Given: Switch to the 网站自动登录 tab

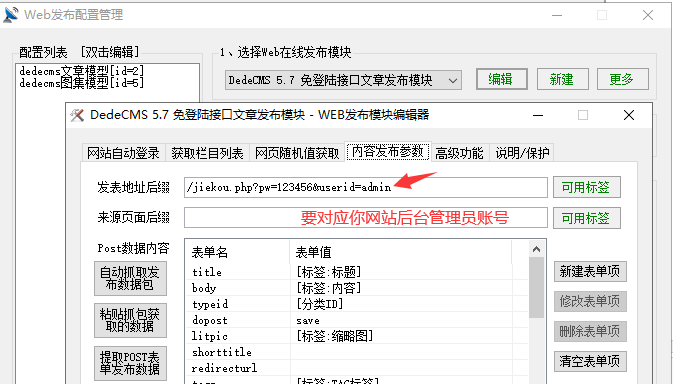Looking at the screenshot, I should click(123, 153).
